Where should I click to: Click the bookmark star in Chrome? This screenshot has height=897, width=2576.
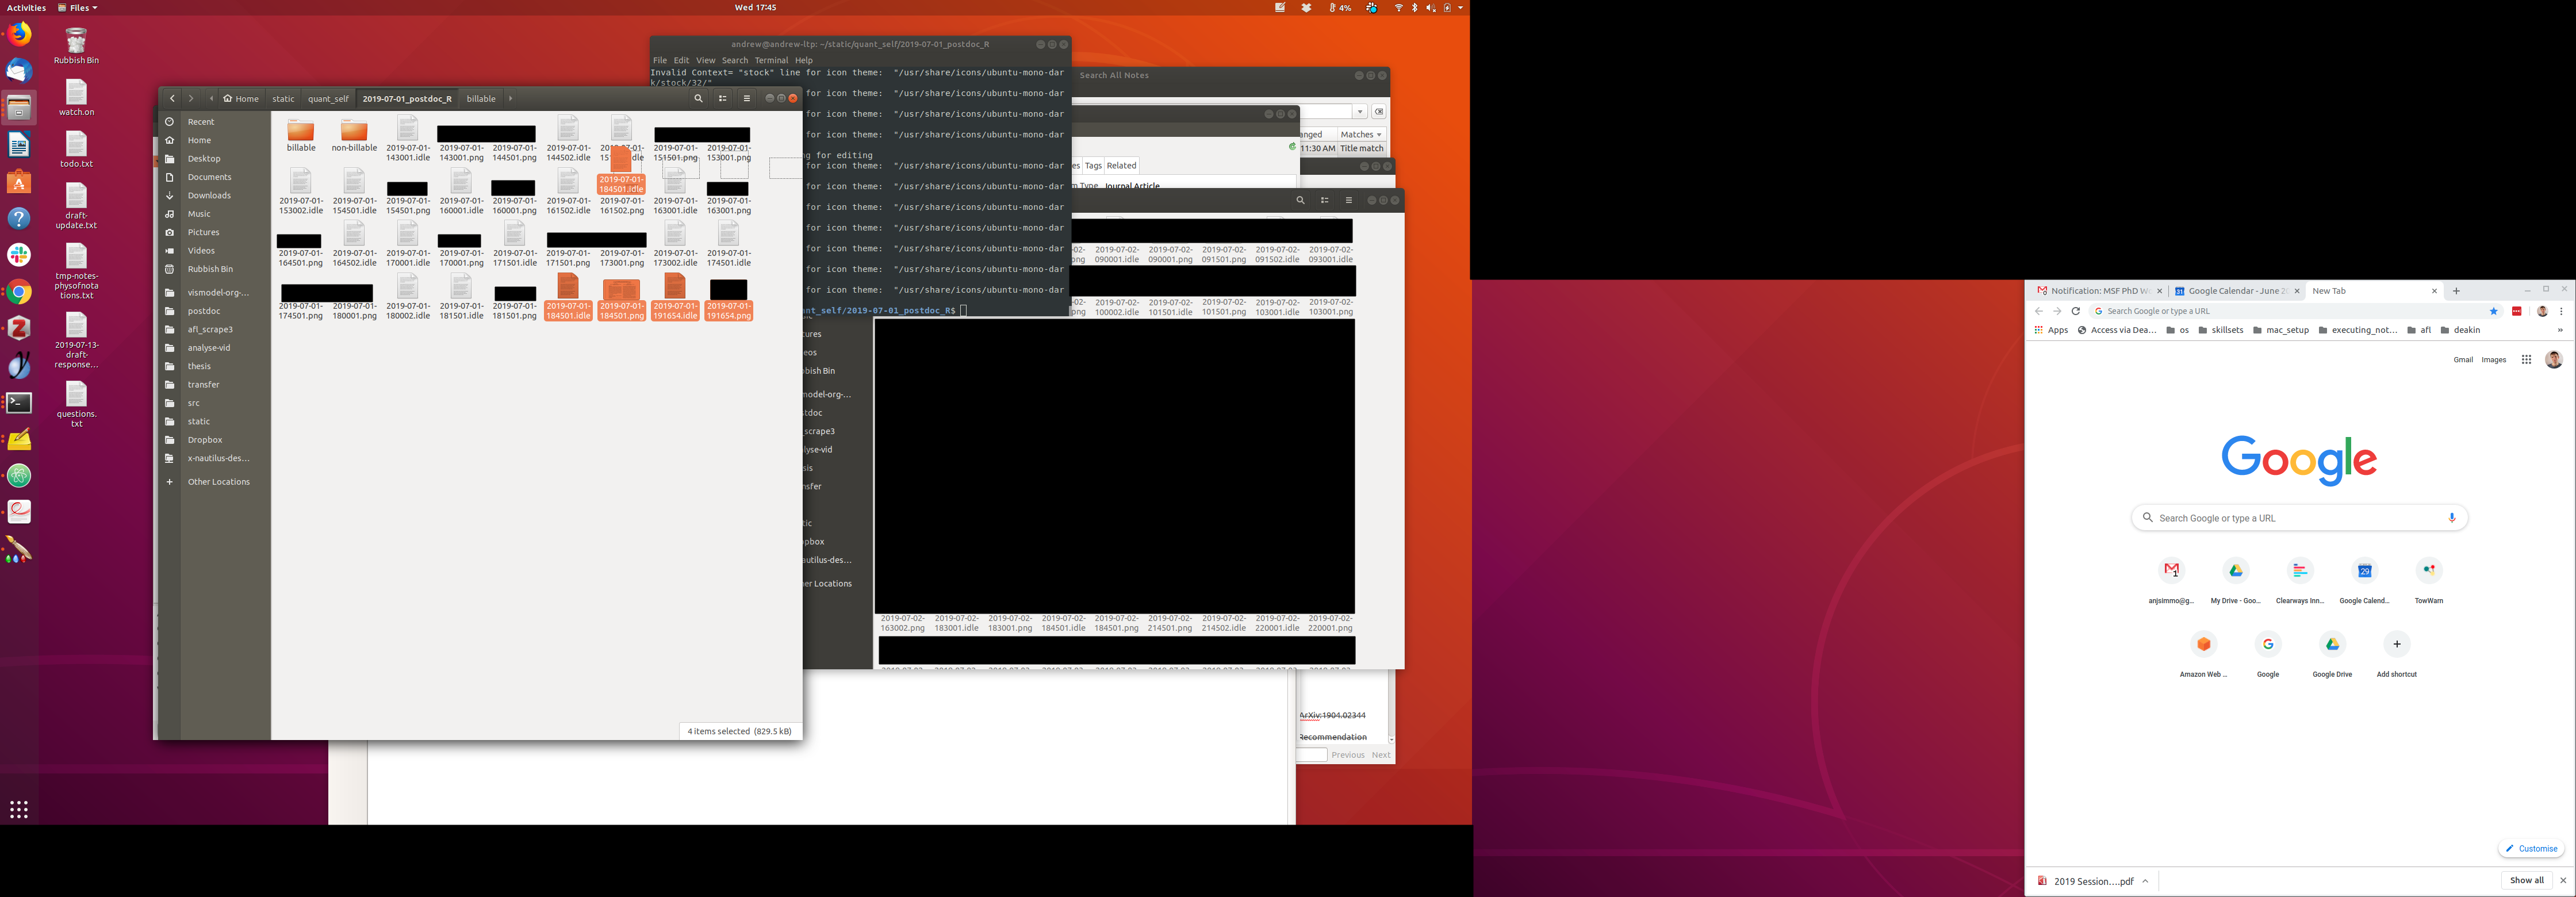click(2493, 311)
